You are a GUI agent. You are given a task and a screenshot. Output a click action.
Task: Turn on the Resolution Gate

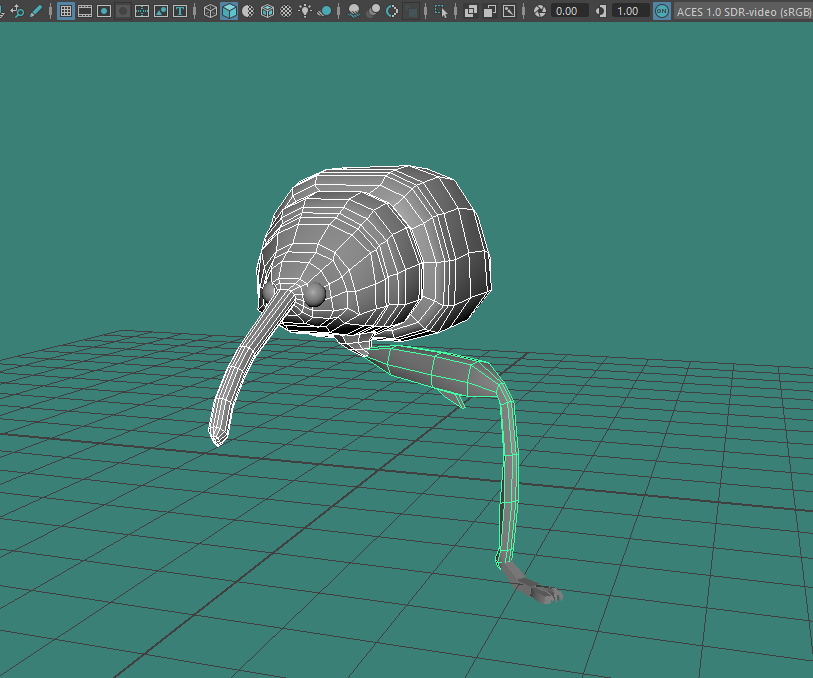coord(104,11)
